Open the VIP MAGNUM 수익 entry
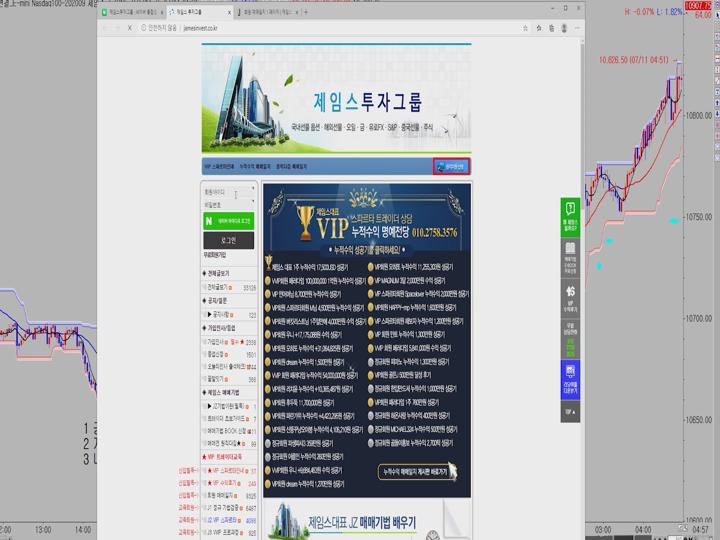The image size is (720, 540). 407,281
